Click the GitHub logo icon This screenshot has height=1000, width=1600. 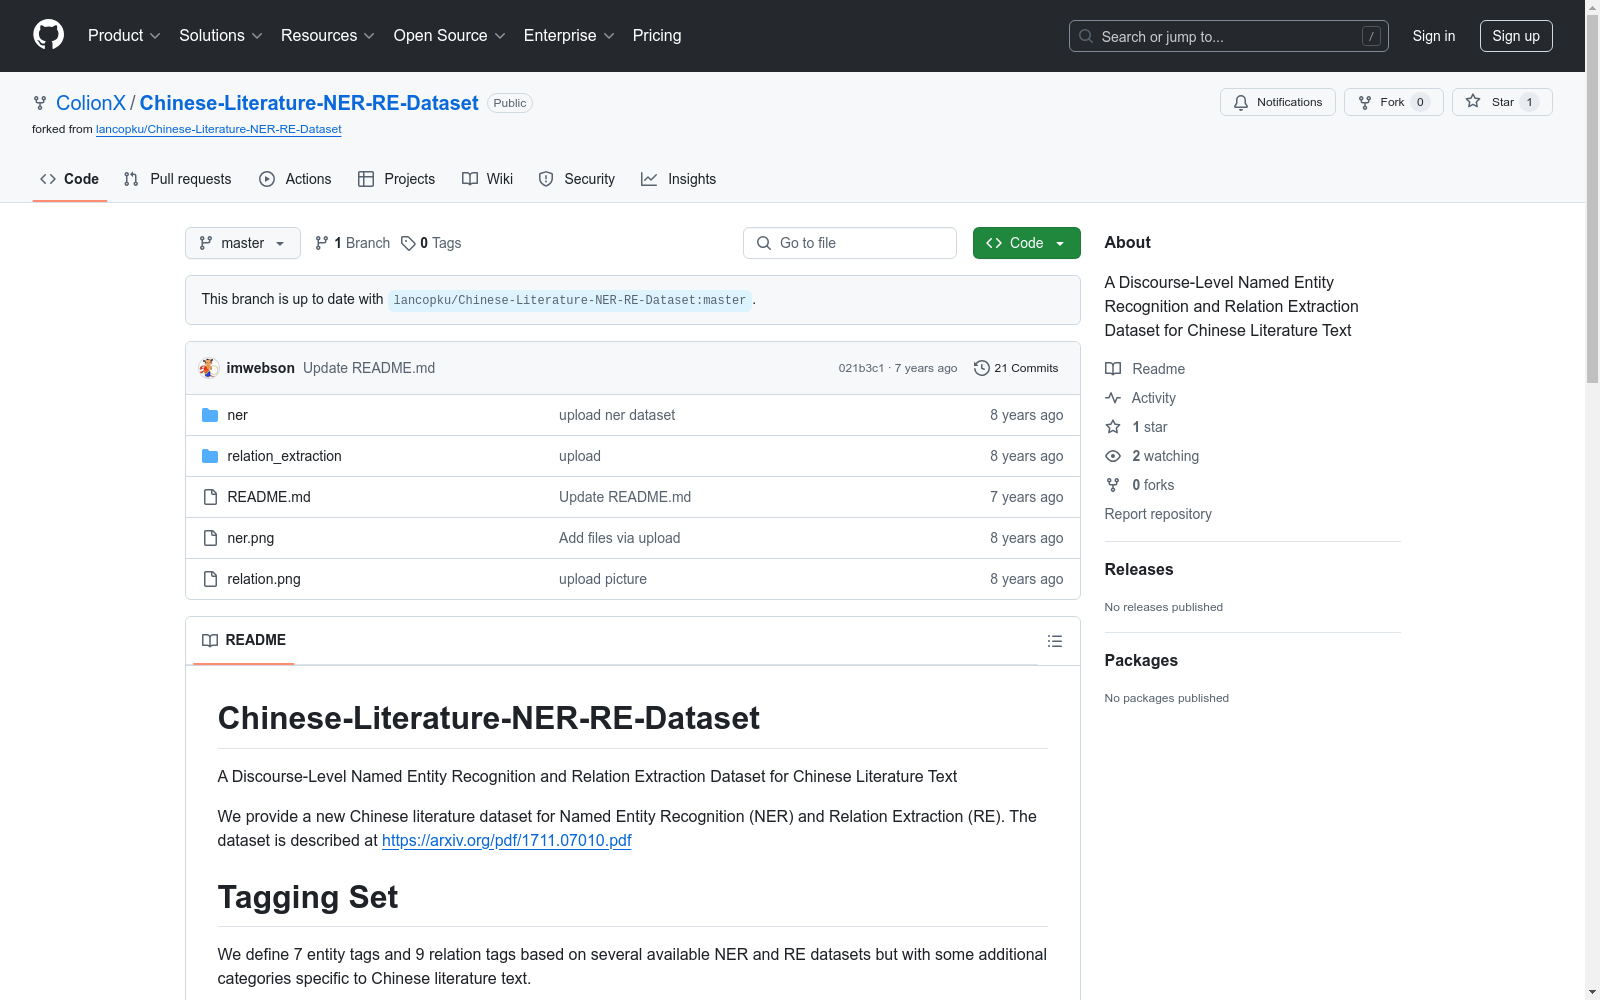[48, 35]
